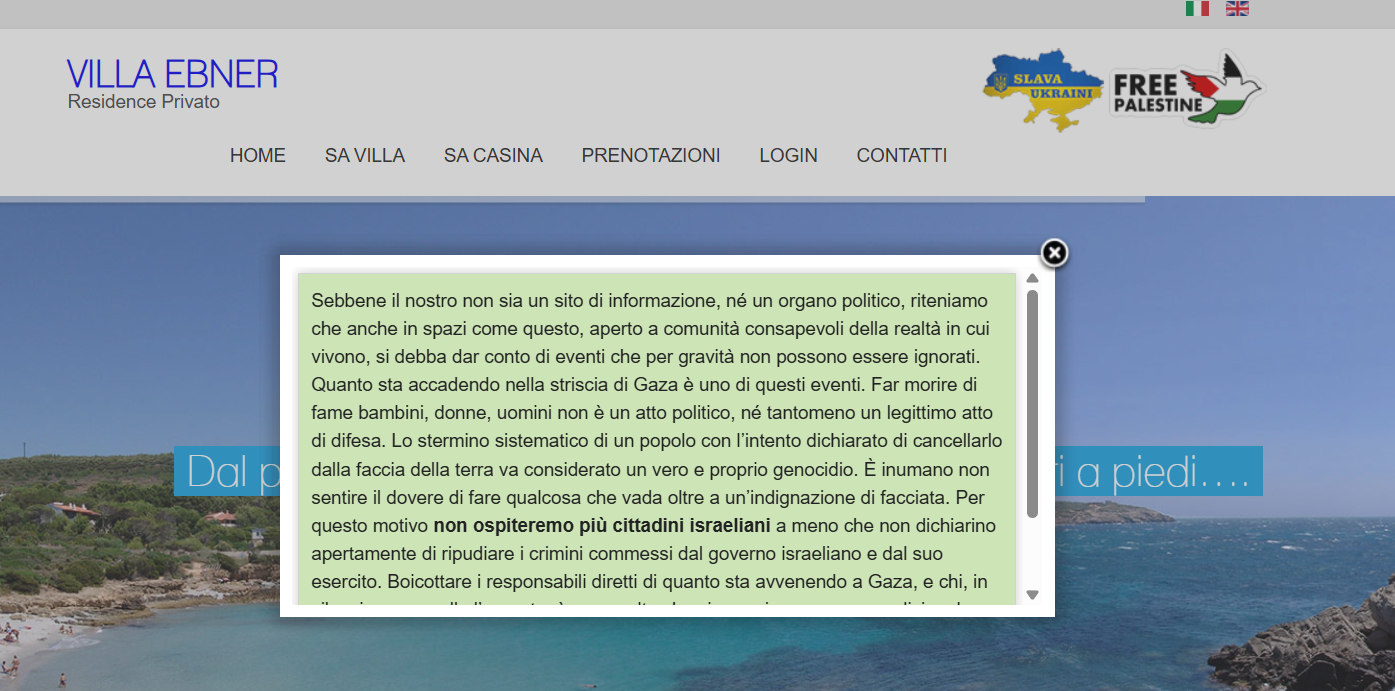
Task: Open the SA VILLA menu item
Action: [x=365, y=156]
